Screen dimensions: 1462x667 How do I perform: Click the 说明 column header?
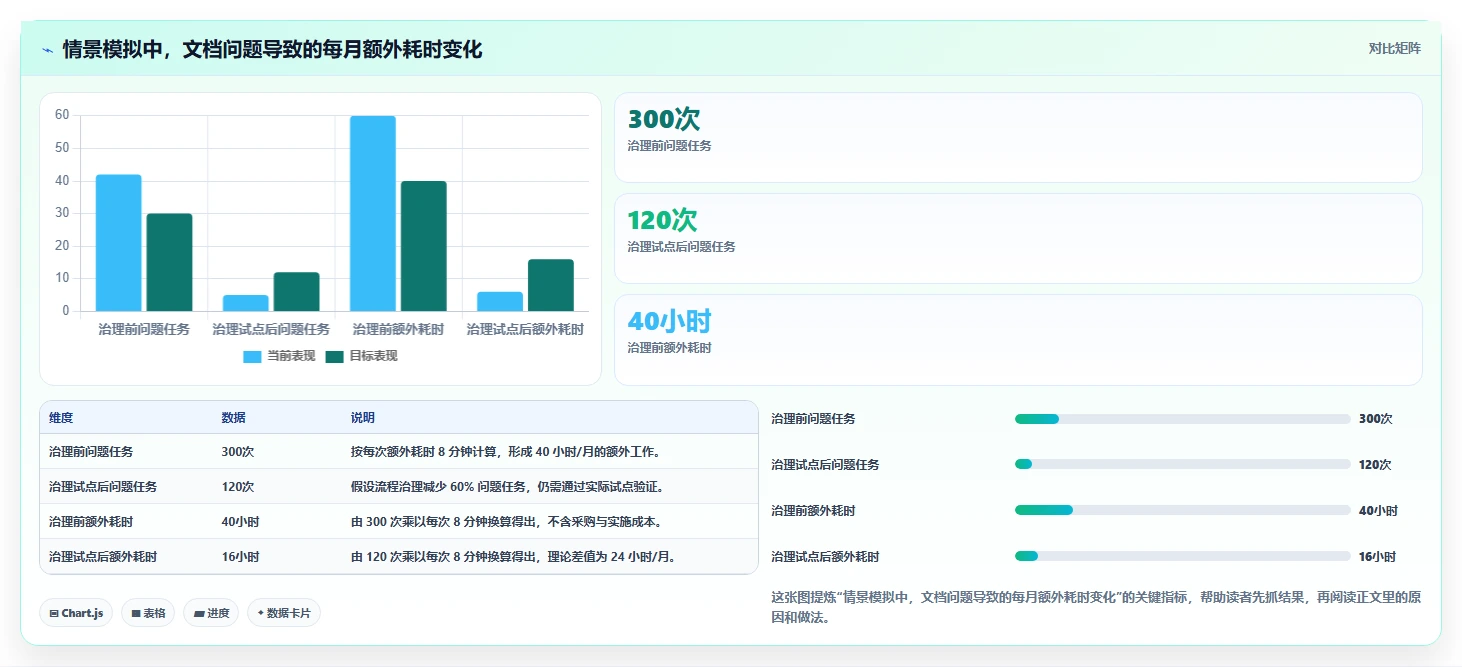click(x=363, y=418)
